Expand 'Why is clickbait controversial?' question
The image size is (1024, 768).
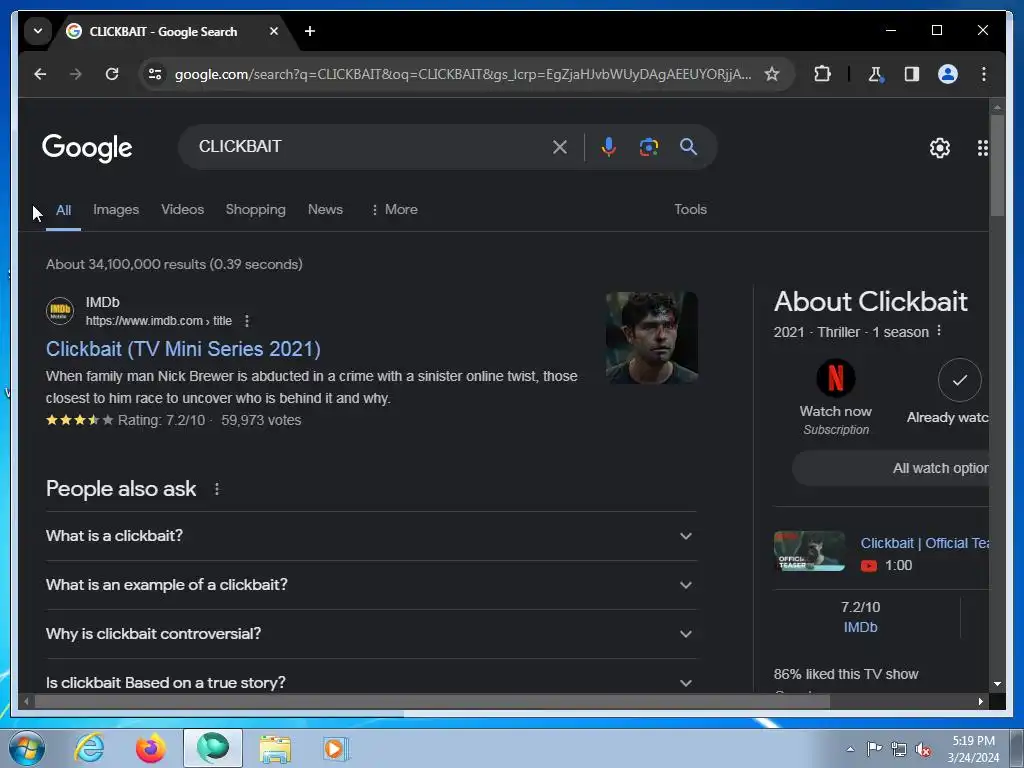(371, 634)
